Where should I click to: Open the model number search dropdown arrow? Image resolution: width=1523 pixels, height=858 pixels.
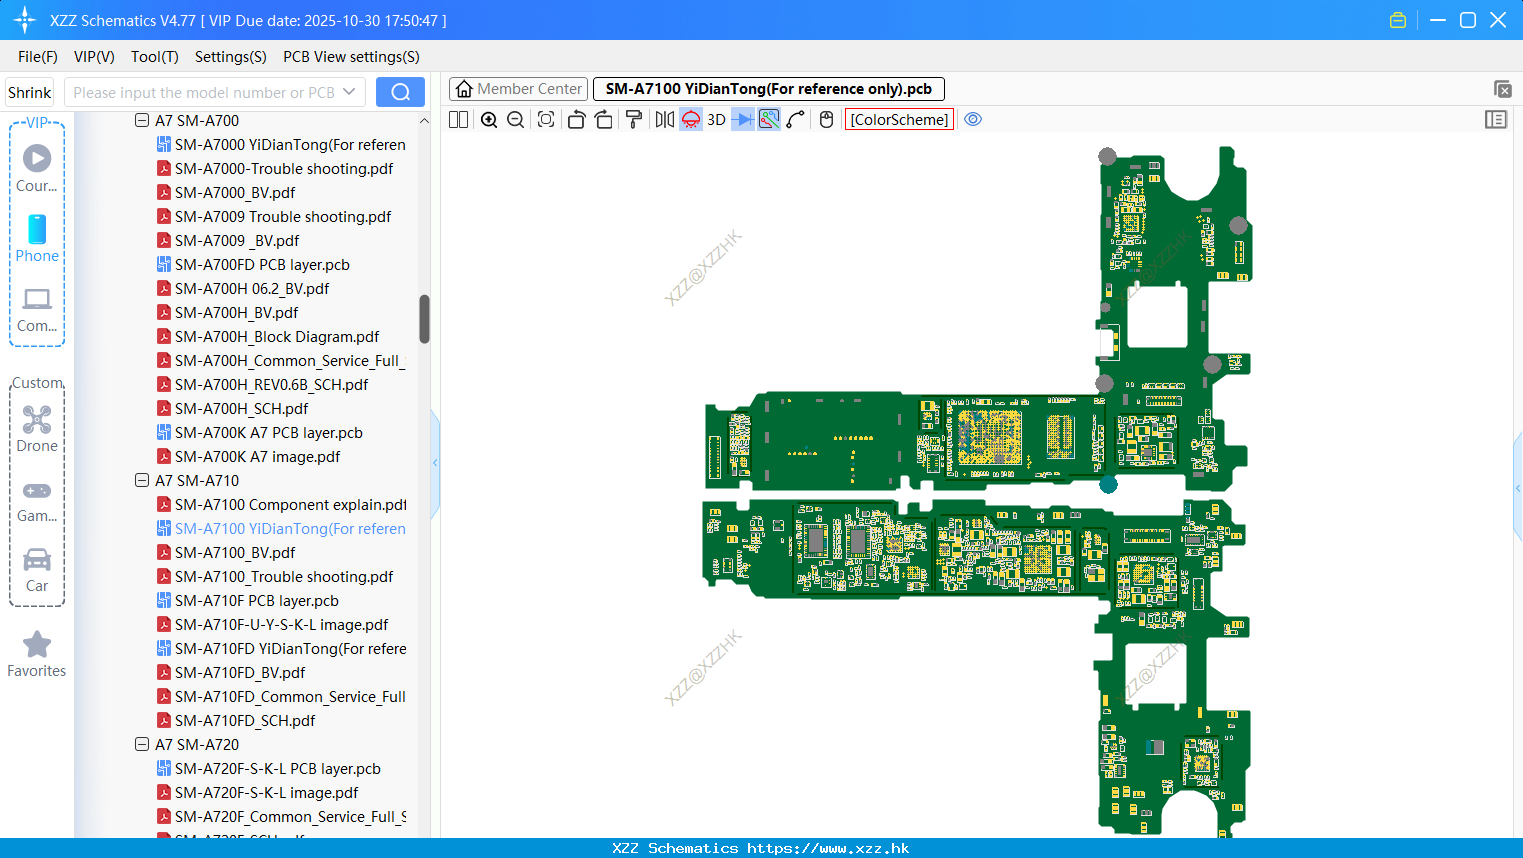[349, 92]
